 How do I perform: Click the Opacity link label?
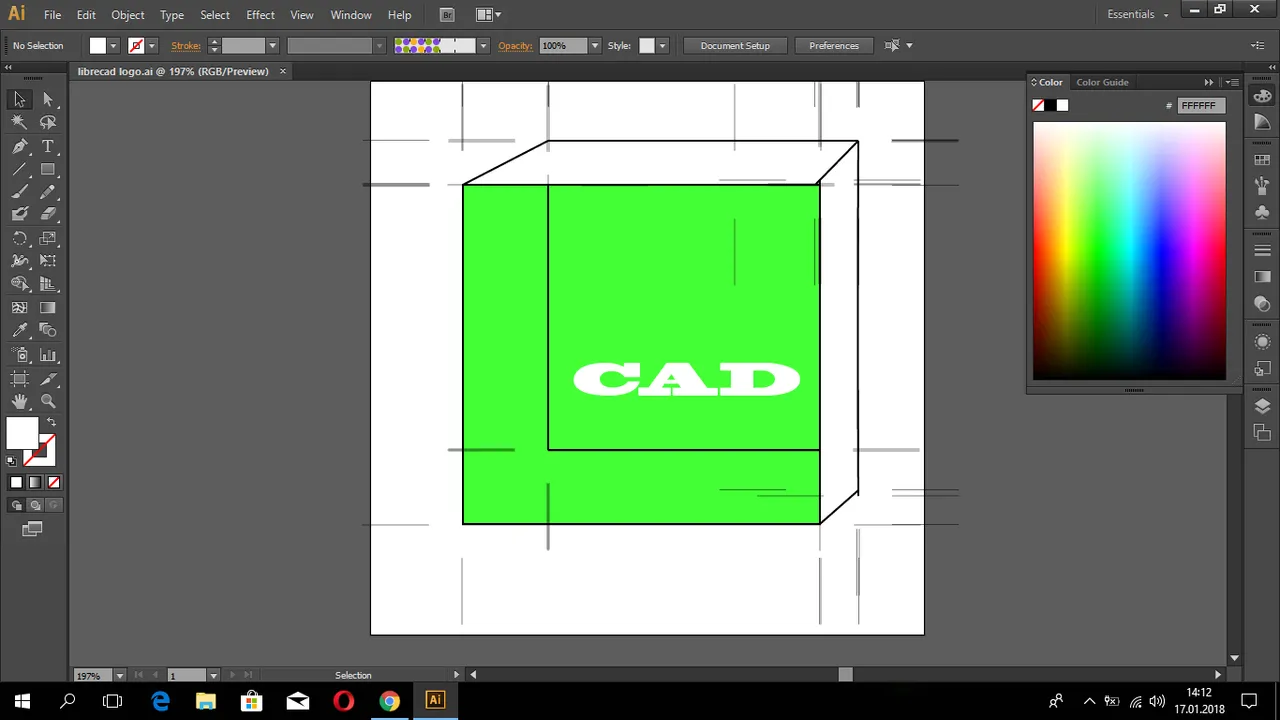tap(515, 46)
